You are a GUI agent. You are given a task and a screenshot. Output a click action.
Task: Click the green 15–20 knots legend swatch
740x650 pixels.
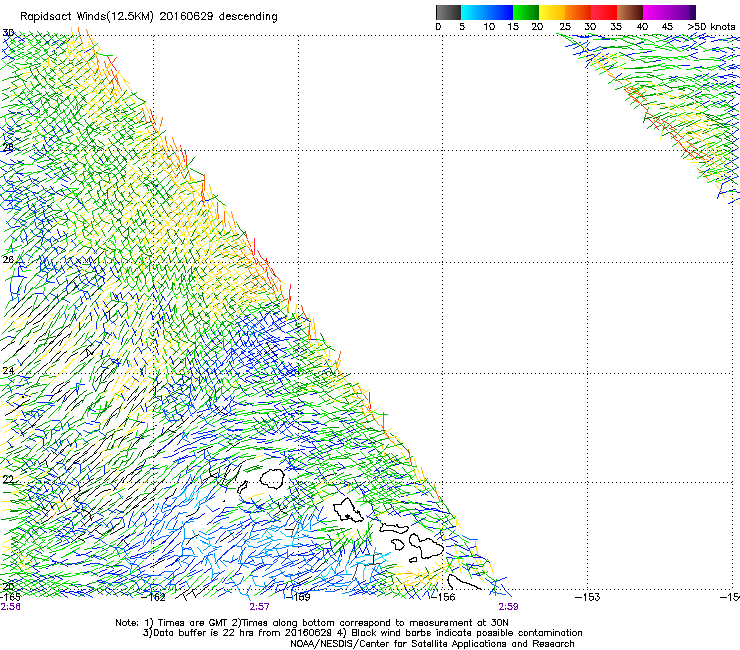526,12
